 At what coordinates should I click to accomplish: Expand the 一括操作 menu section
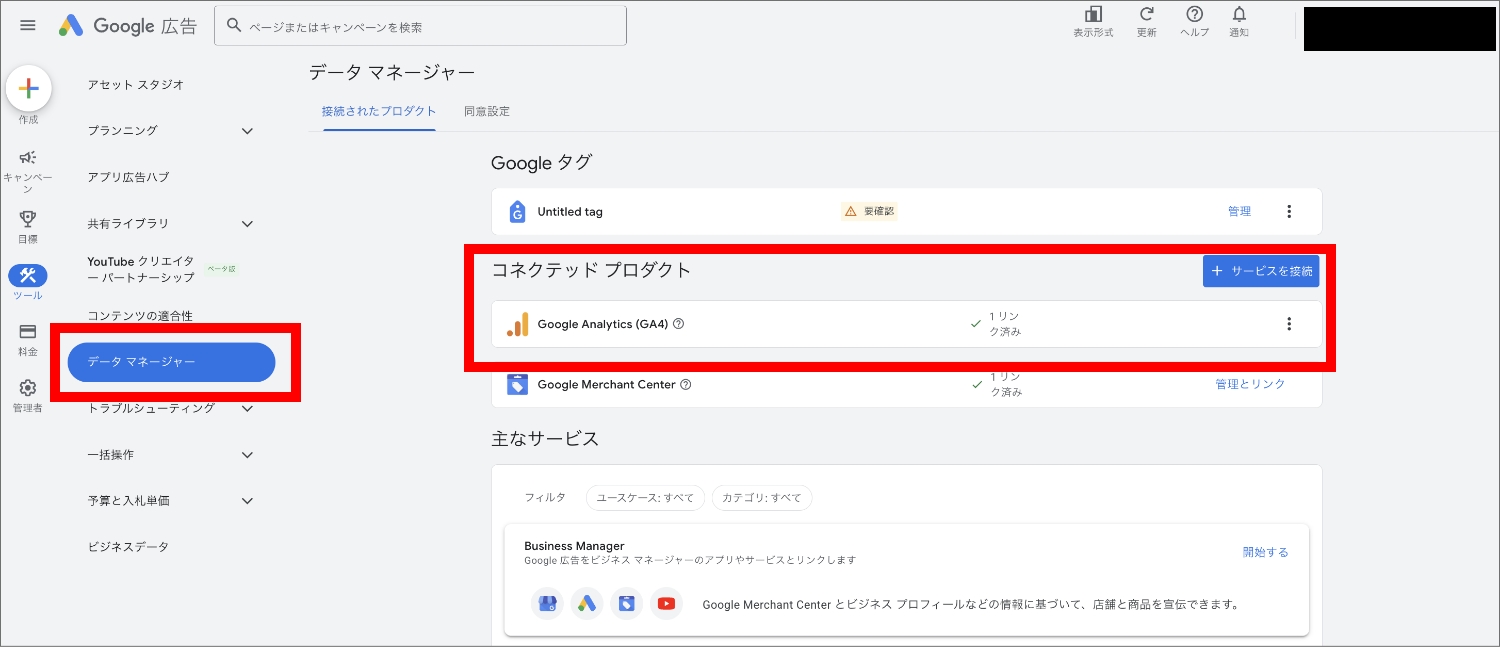click(x=247, y=455)
